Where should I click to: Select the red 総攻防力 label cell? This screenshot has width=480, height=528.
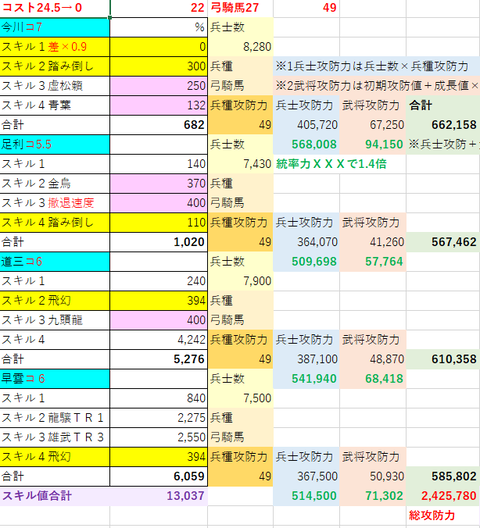click(x=443, y=515)
